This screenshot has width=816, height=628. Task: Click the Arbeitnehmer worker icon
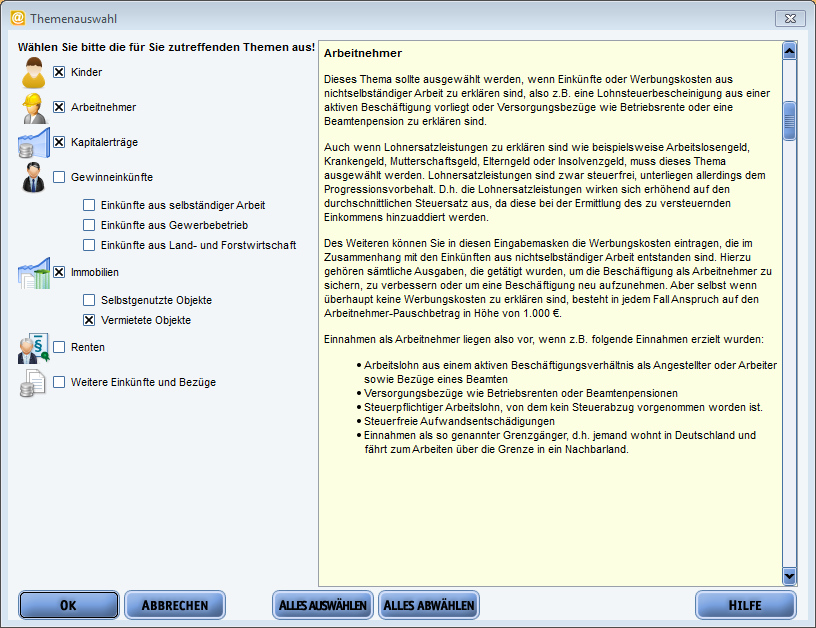tap(33, 108)
